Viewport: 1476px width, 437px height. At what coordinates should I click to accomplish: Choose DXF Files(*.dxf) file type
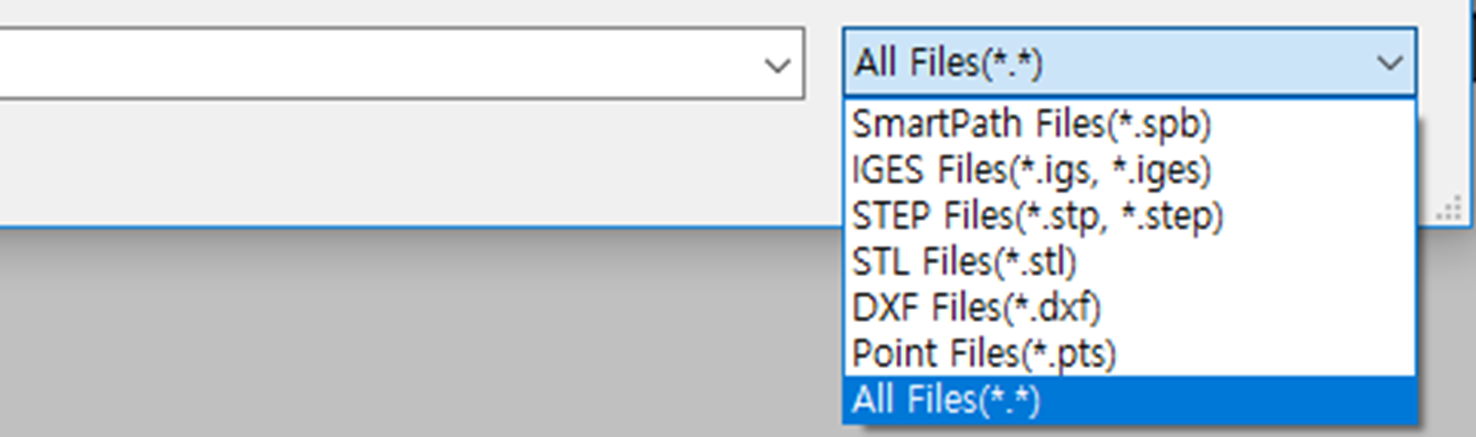coord(976,308)
